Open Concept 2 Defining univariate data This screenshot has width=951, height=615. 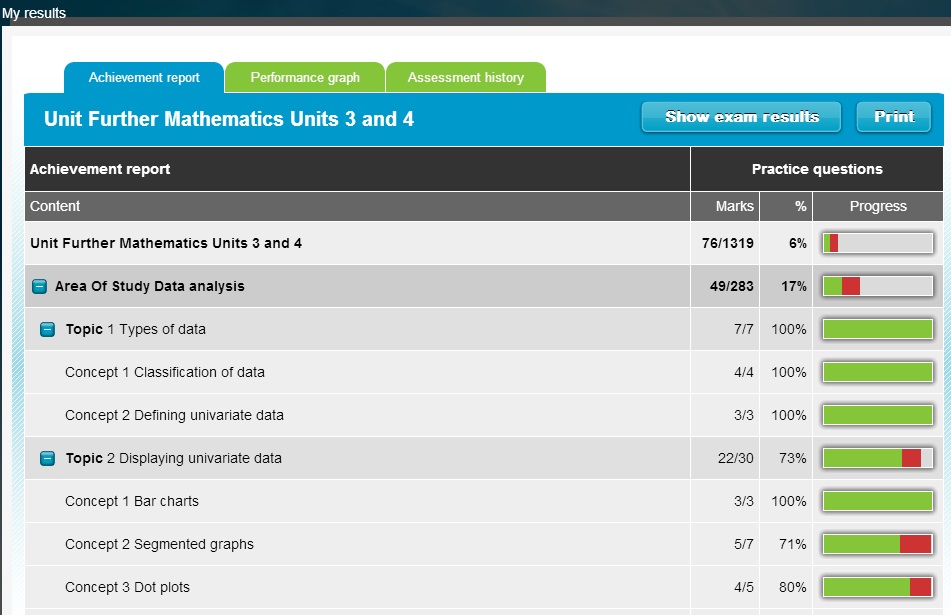coord(174,415)
